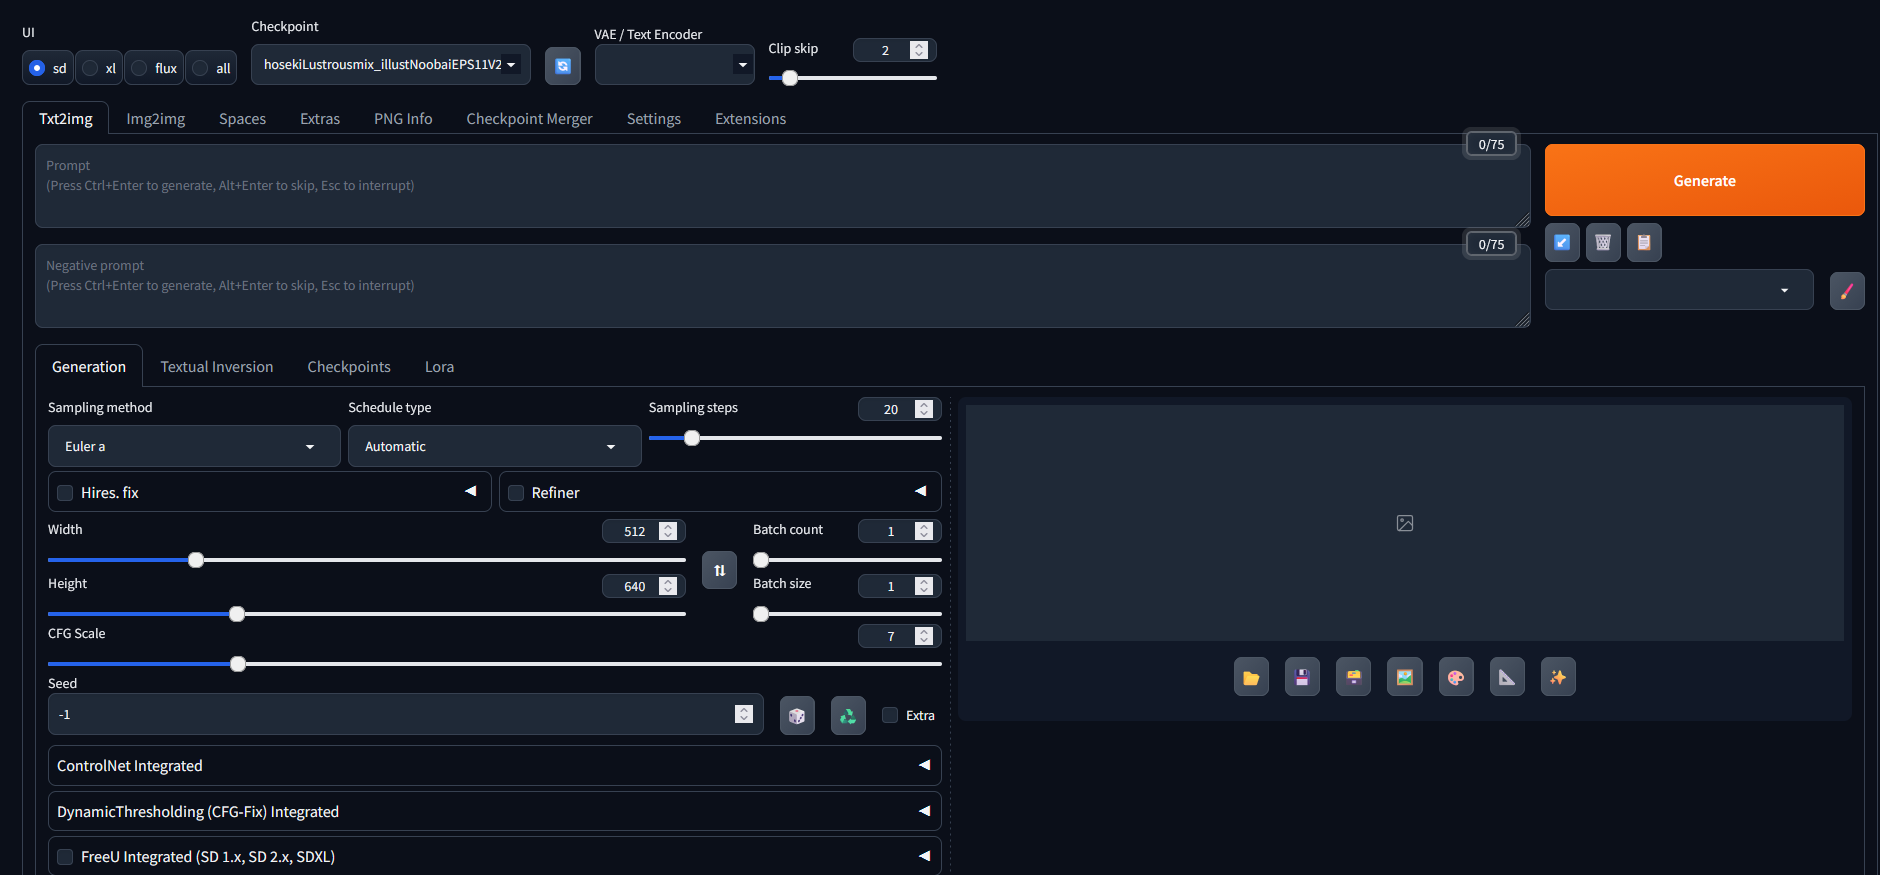1880x875 pixels.
Task: Swap width and height values
Action: coord(719,570)
